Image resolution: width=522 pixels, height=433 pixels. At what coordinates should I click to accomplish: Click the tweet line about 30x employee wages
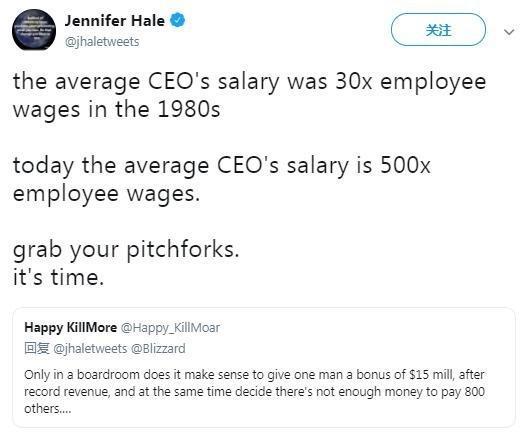pyautogui.click(x=249, y=82)
